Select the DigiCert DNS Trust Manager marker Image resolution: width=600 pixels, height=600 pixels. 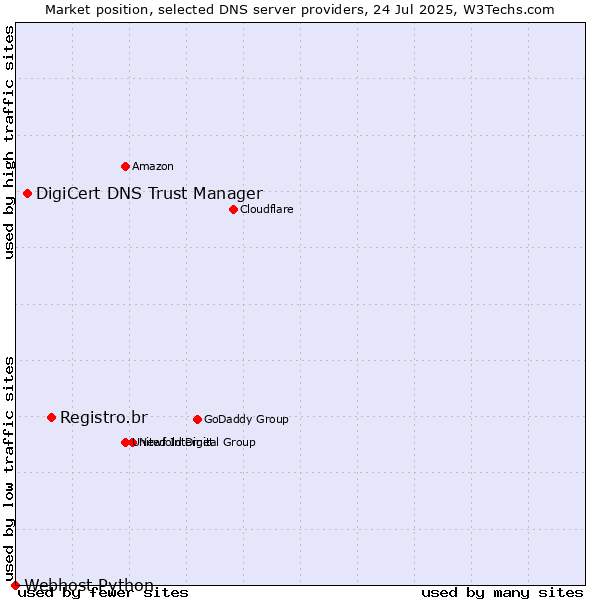click(x=27, y=194)
